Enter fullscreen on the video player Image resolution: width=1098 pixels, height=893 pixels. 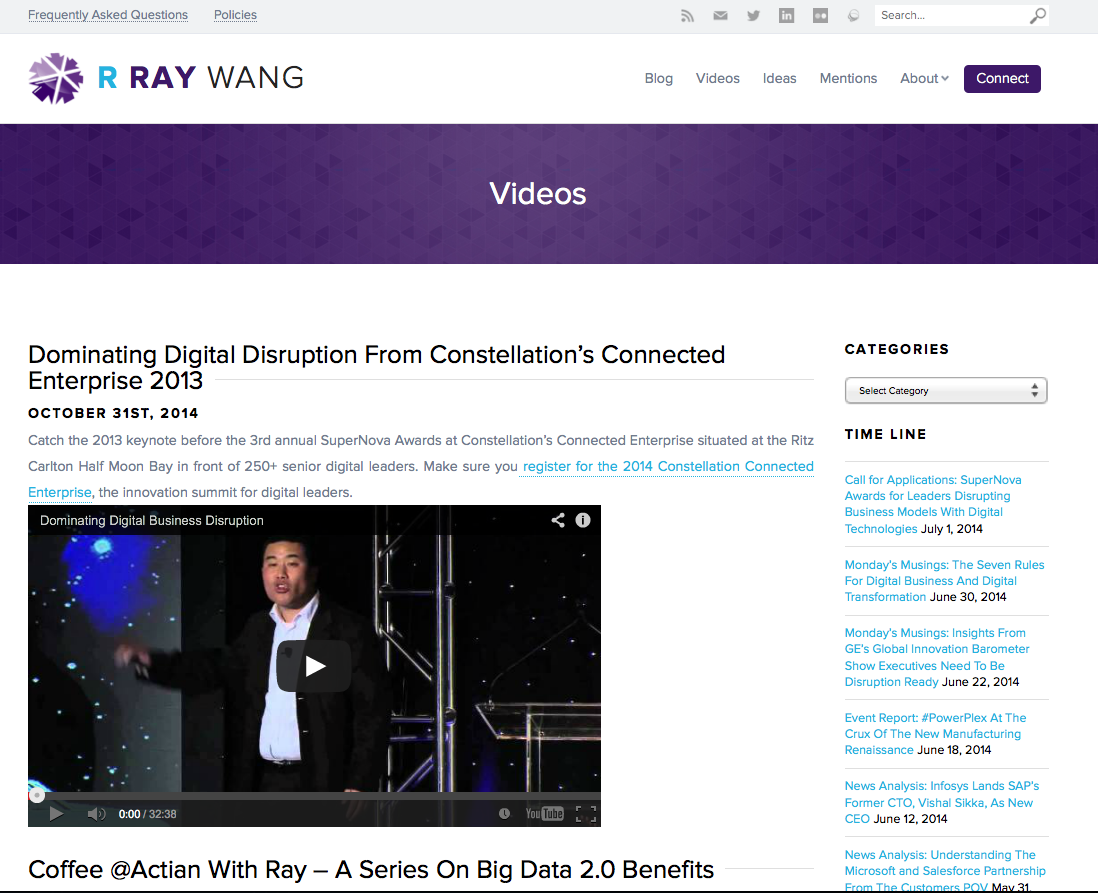pyautogui.click(x=585, y=814)
